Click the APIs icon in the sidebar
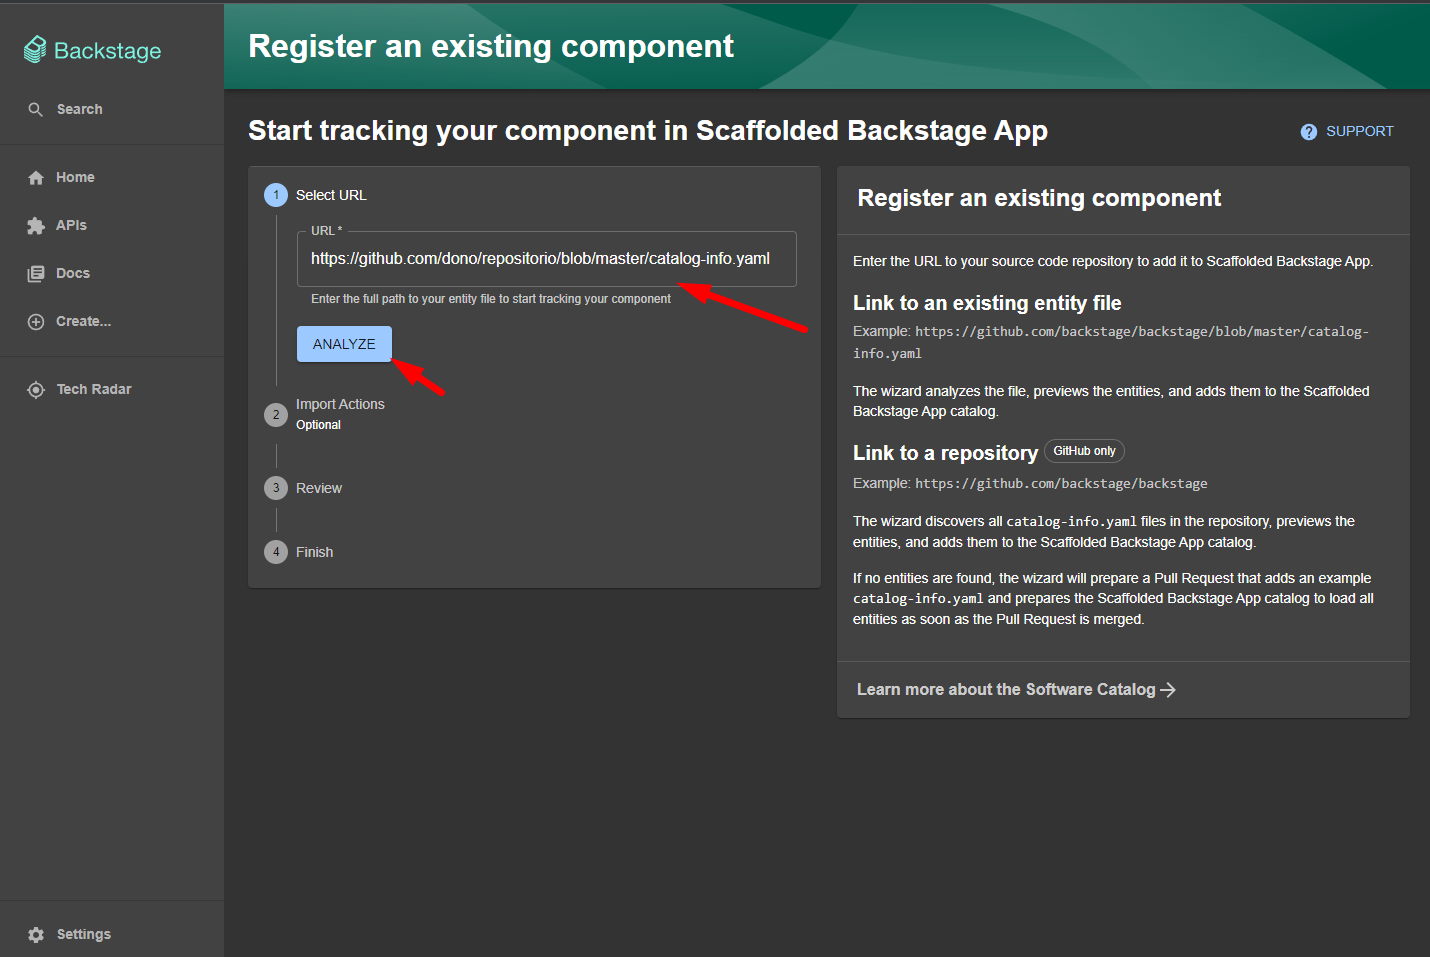1430x957 pixels. (x=36, y=225)
